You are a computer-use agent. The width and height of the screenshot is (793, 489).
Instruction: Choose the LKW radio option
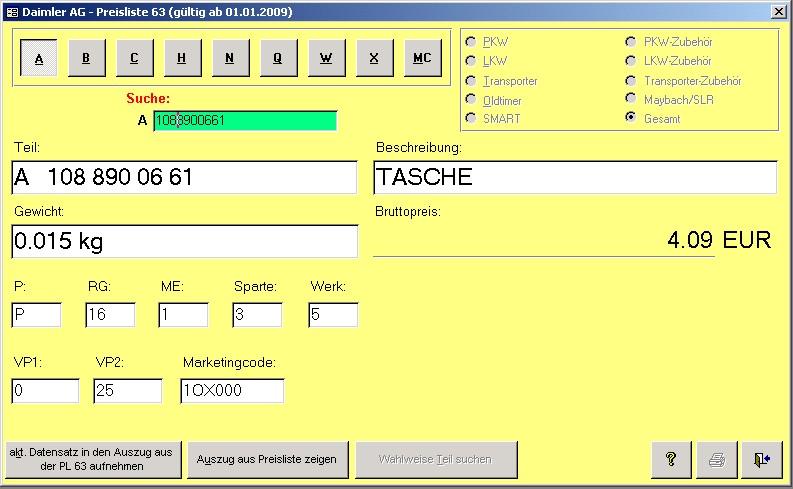click(471, 61)
